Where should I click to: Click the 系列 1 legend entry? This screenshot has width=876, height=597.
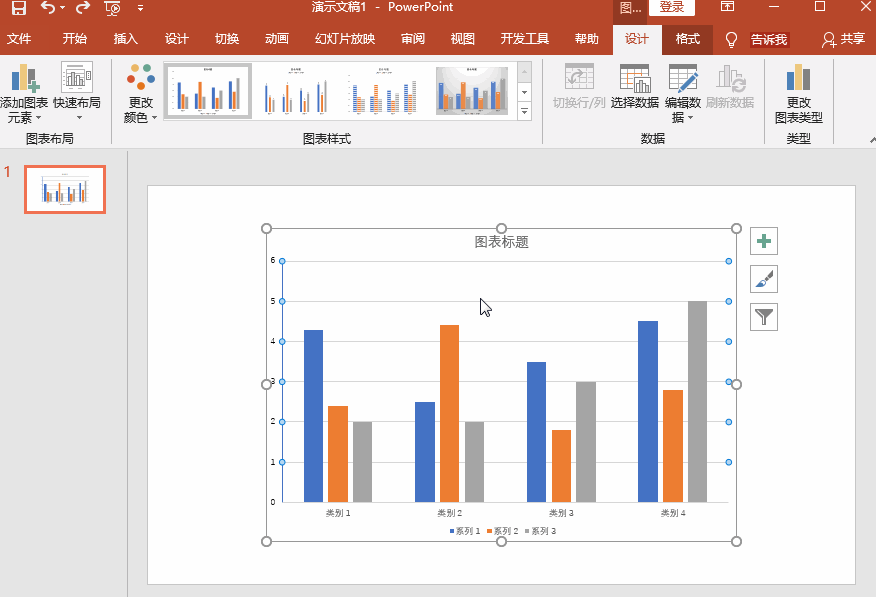click(x=465, y=531)
